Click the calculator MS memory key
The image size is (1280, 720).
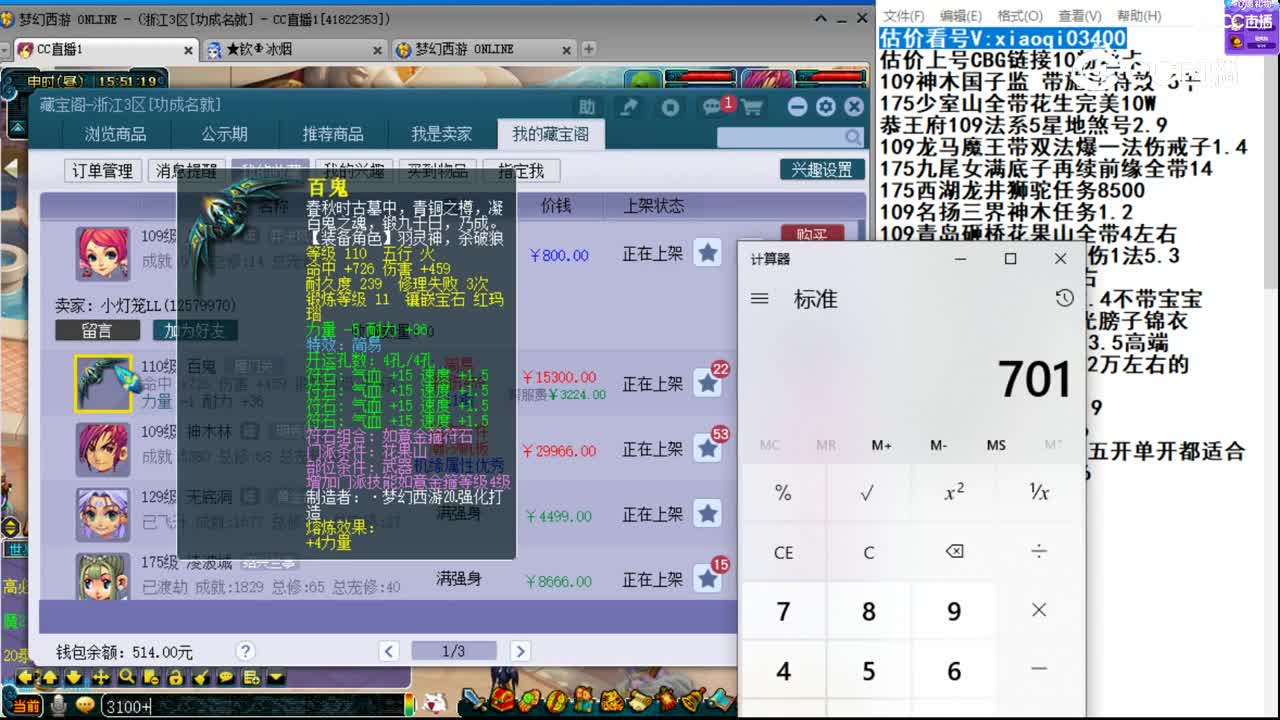[x=996, y=445]
